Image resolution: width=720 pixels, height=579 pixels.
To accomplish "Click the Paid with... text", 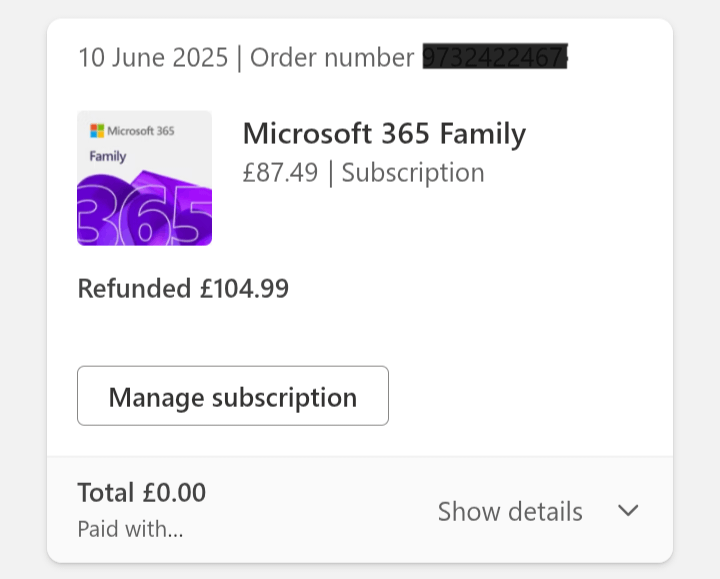I will [130, 530].
